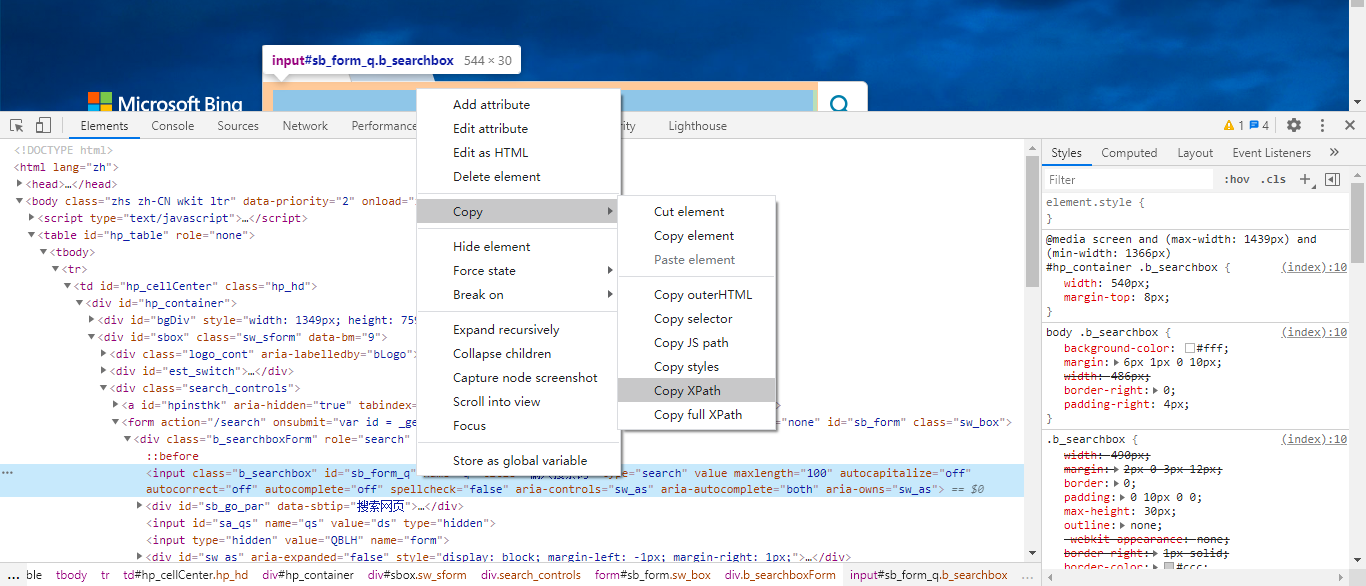Open the Network tab
The width and height of the screenshot is (1366, 586).
coord(305,126)
